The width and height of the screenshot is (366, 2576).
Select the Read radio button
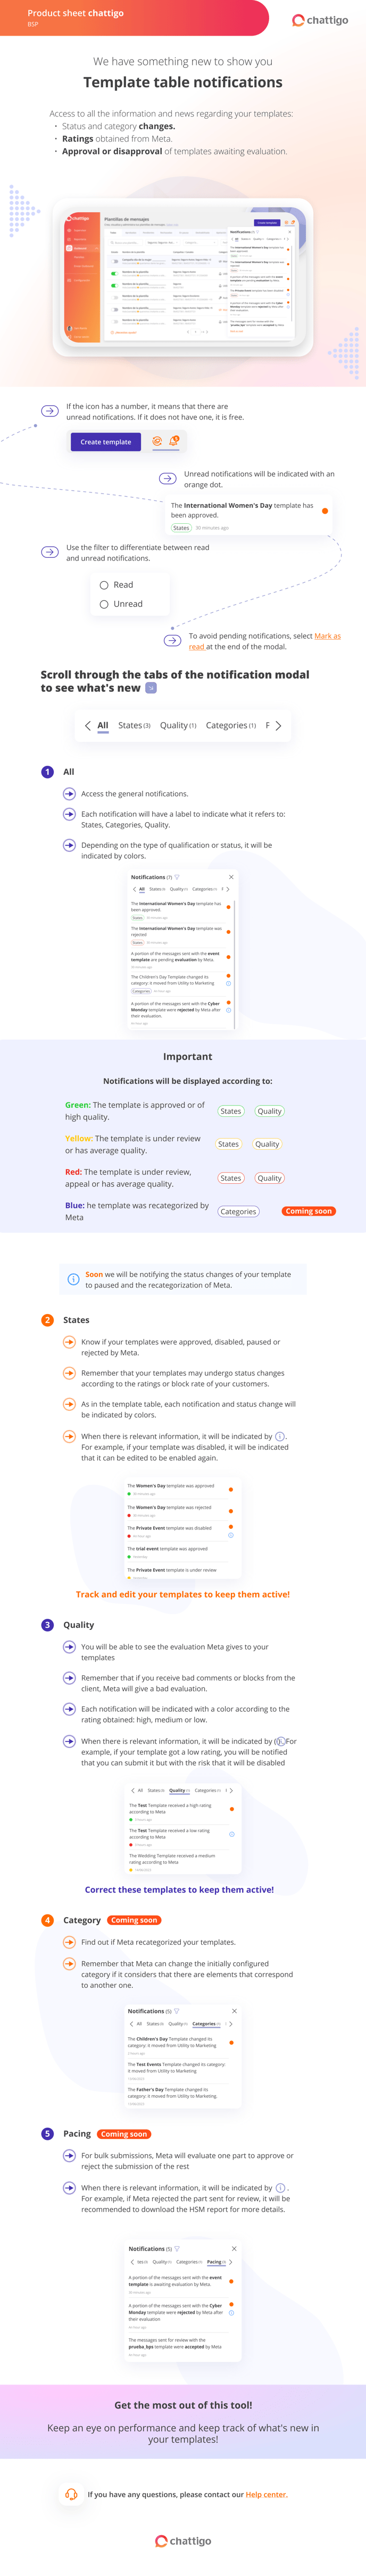click(103, 585)
